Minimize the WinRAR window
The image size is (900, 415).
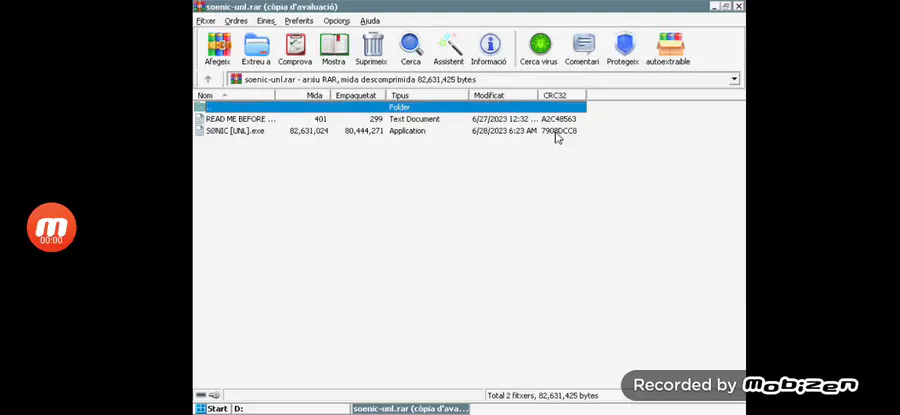point(715,6)
